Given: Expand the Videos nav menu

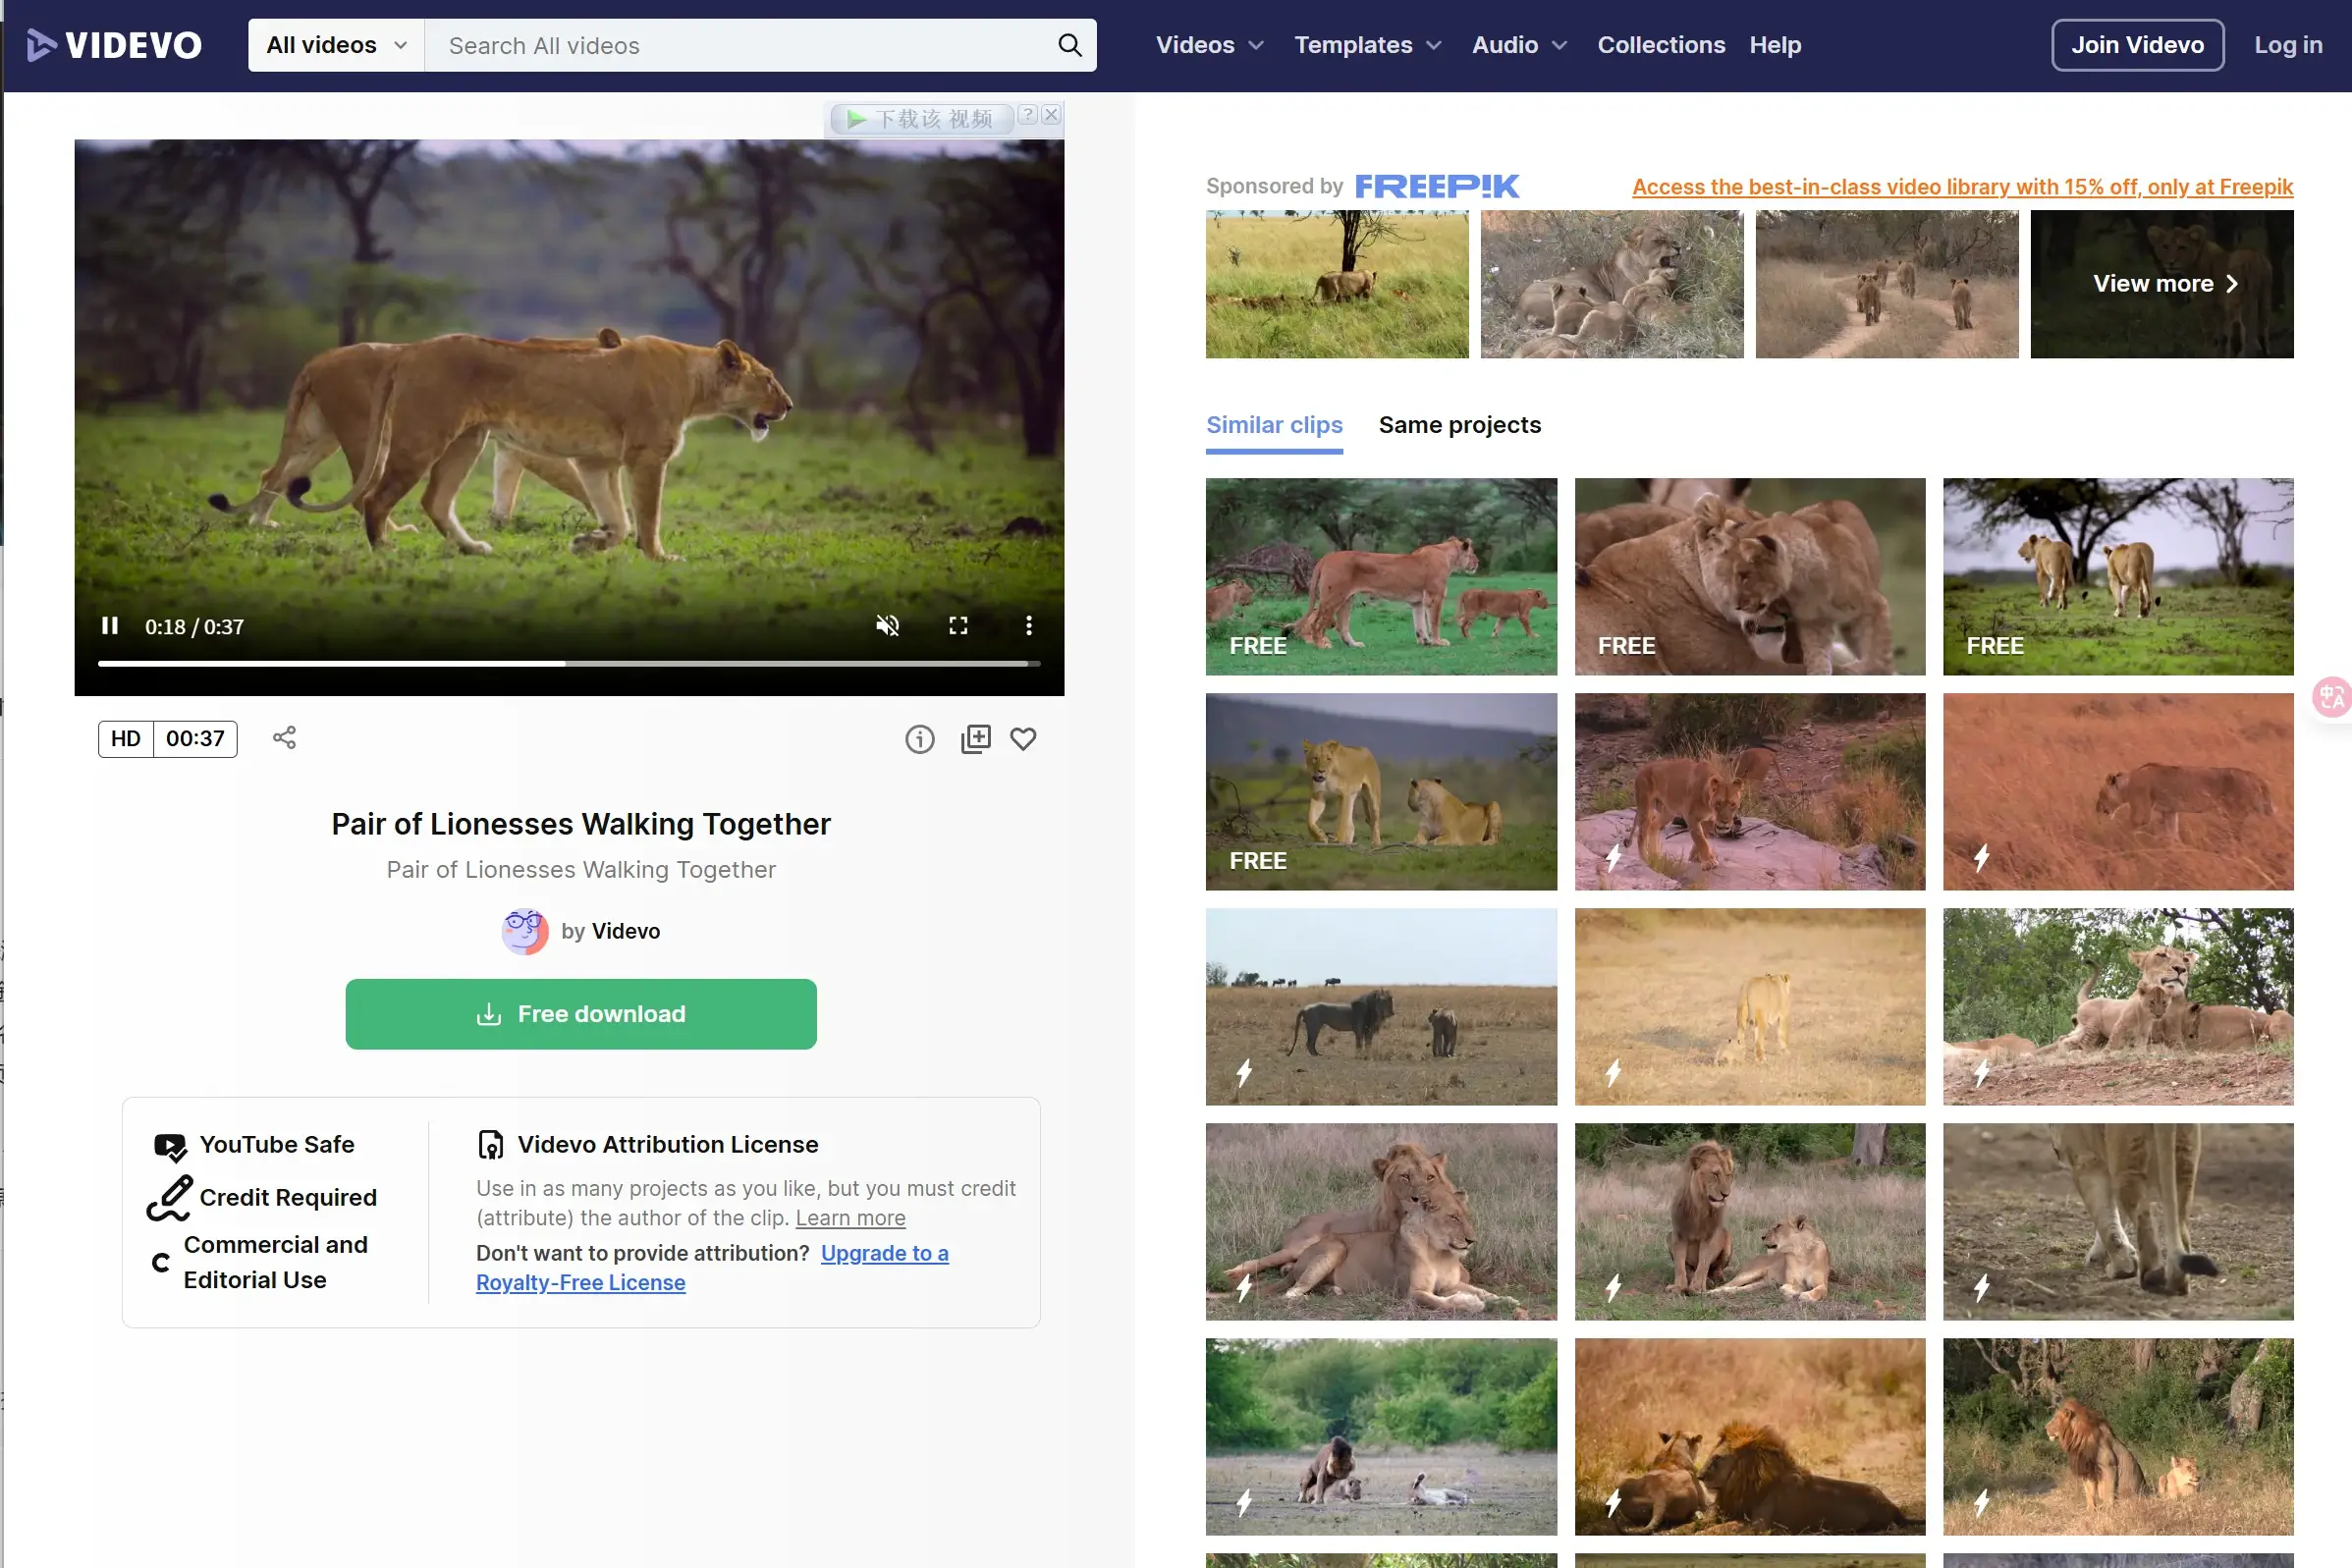Looking at the screenshot, I should point(1209,45).
